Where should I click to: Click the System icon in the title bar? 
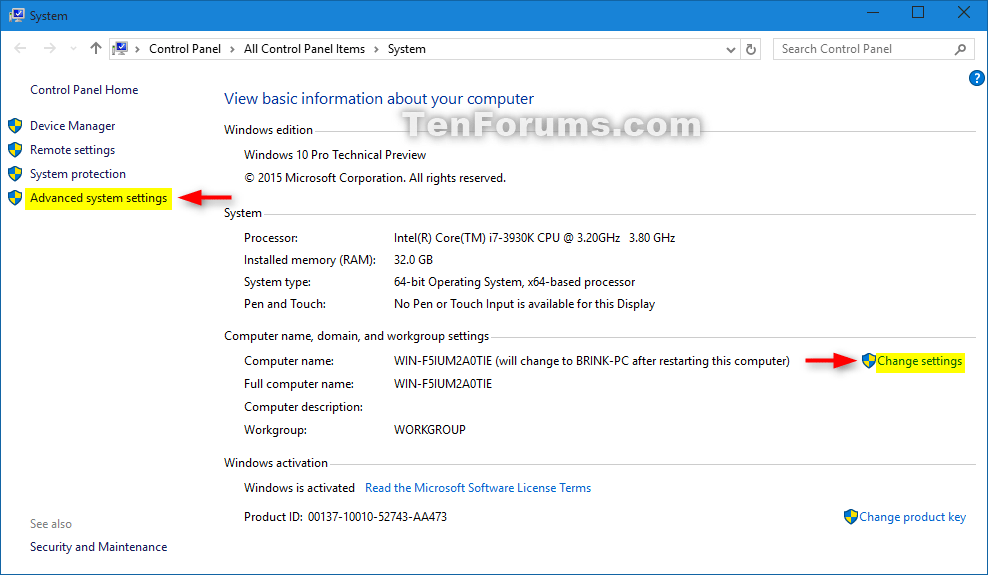pos(16,15)
